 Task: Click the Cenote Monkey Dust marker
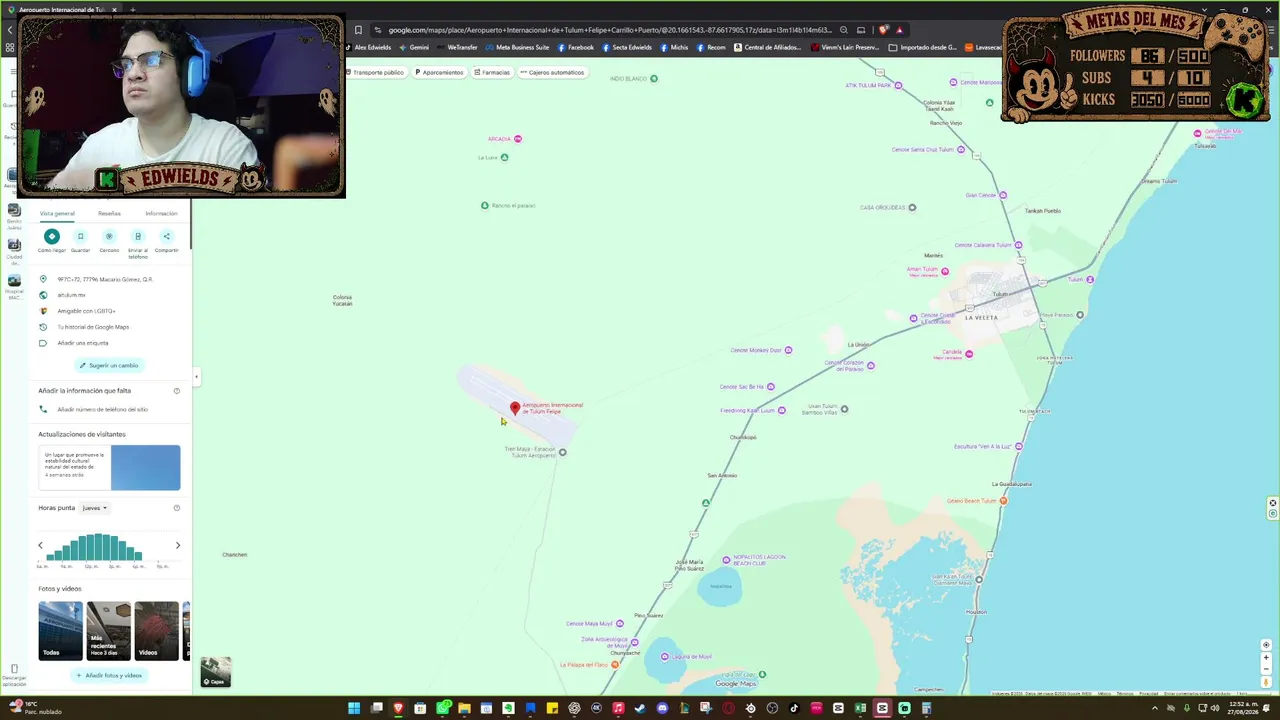788,350
